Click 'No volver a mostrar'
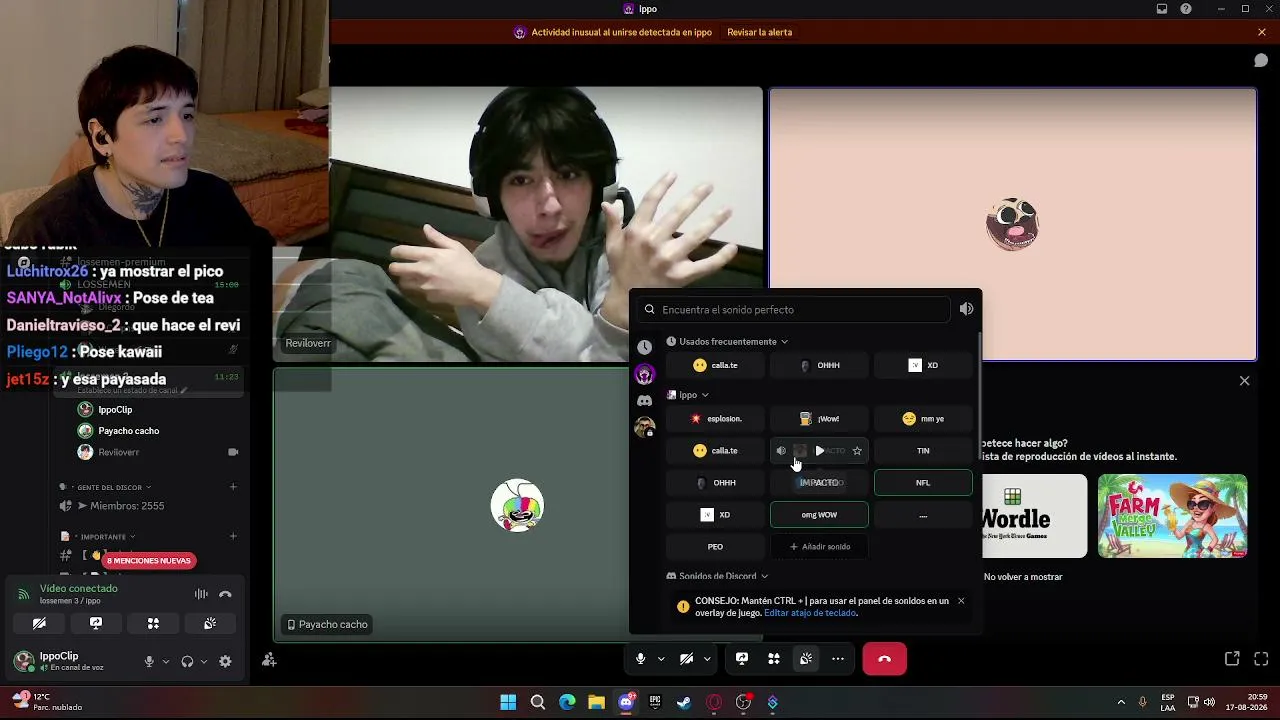Viewport: 1280px width, 720px height. pos(1023,577)
